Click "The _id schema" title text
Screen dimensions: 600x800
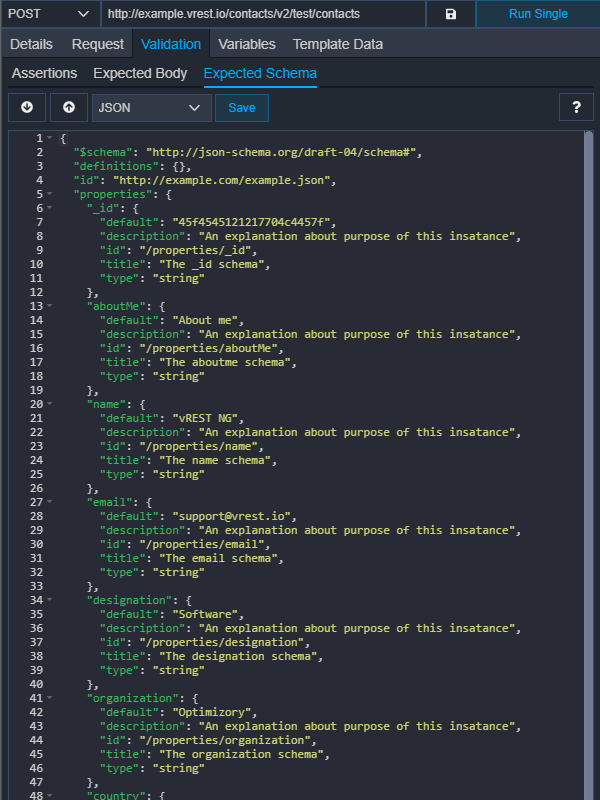(x=211, y=264)
